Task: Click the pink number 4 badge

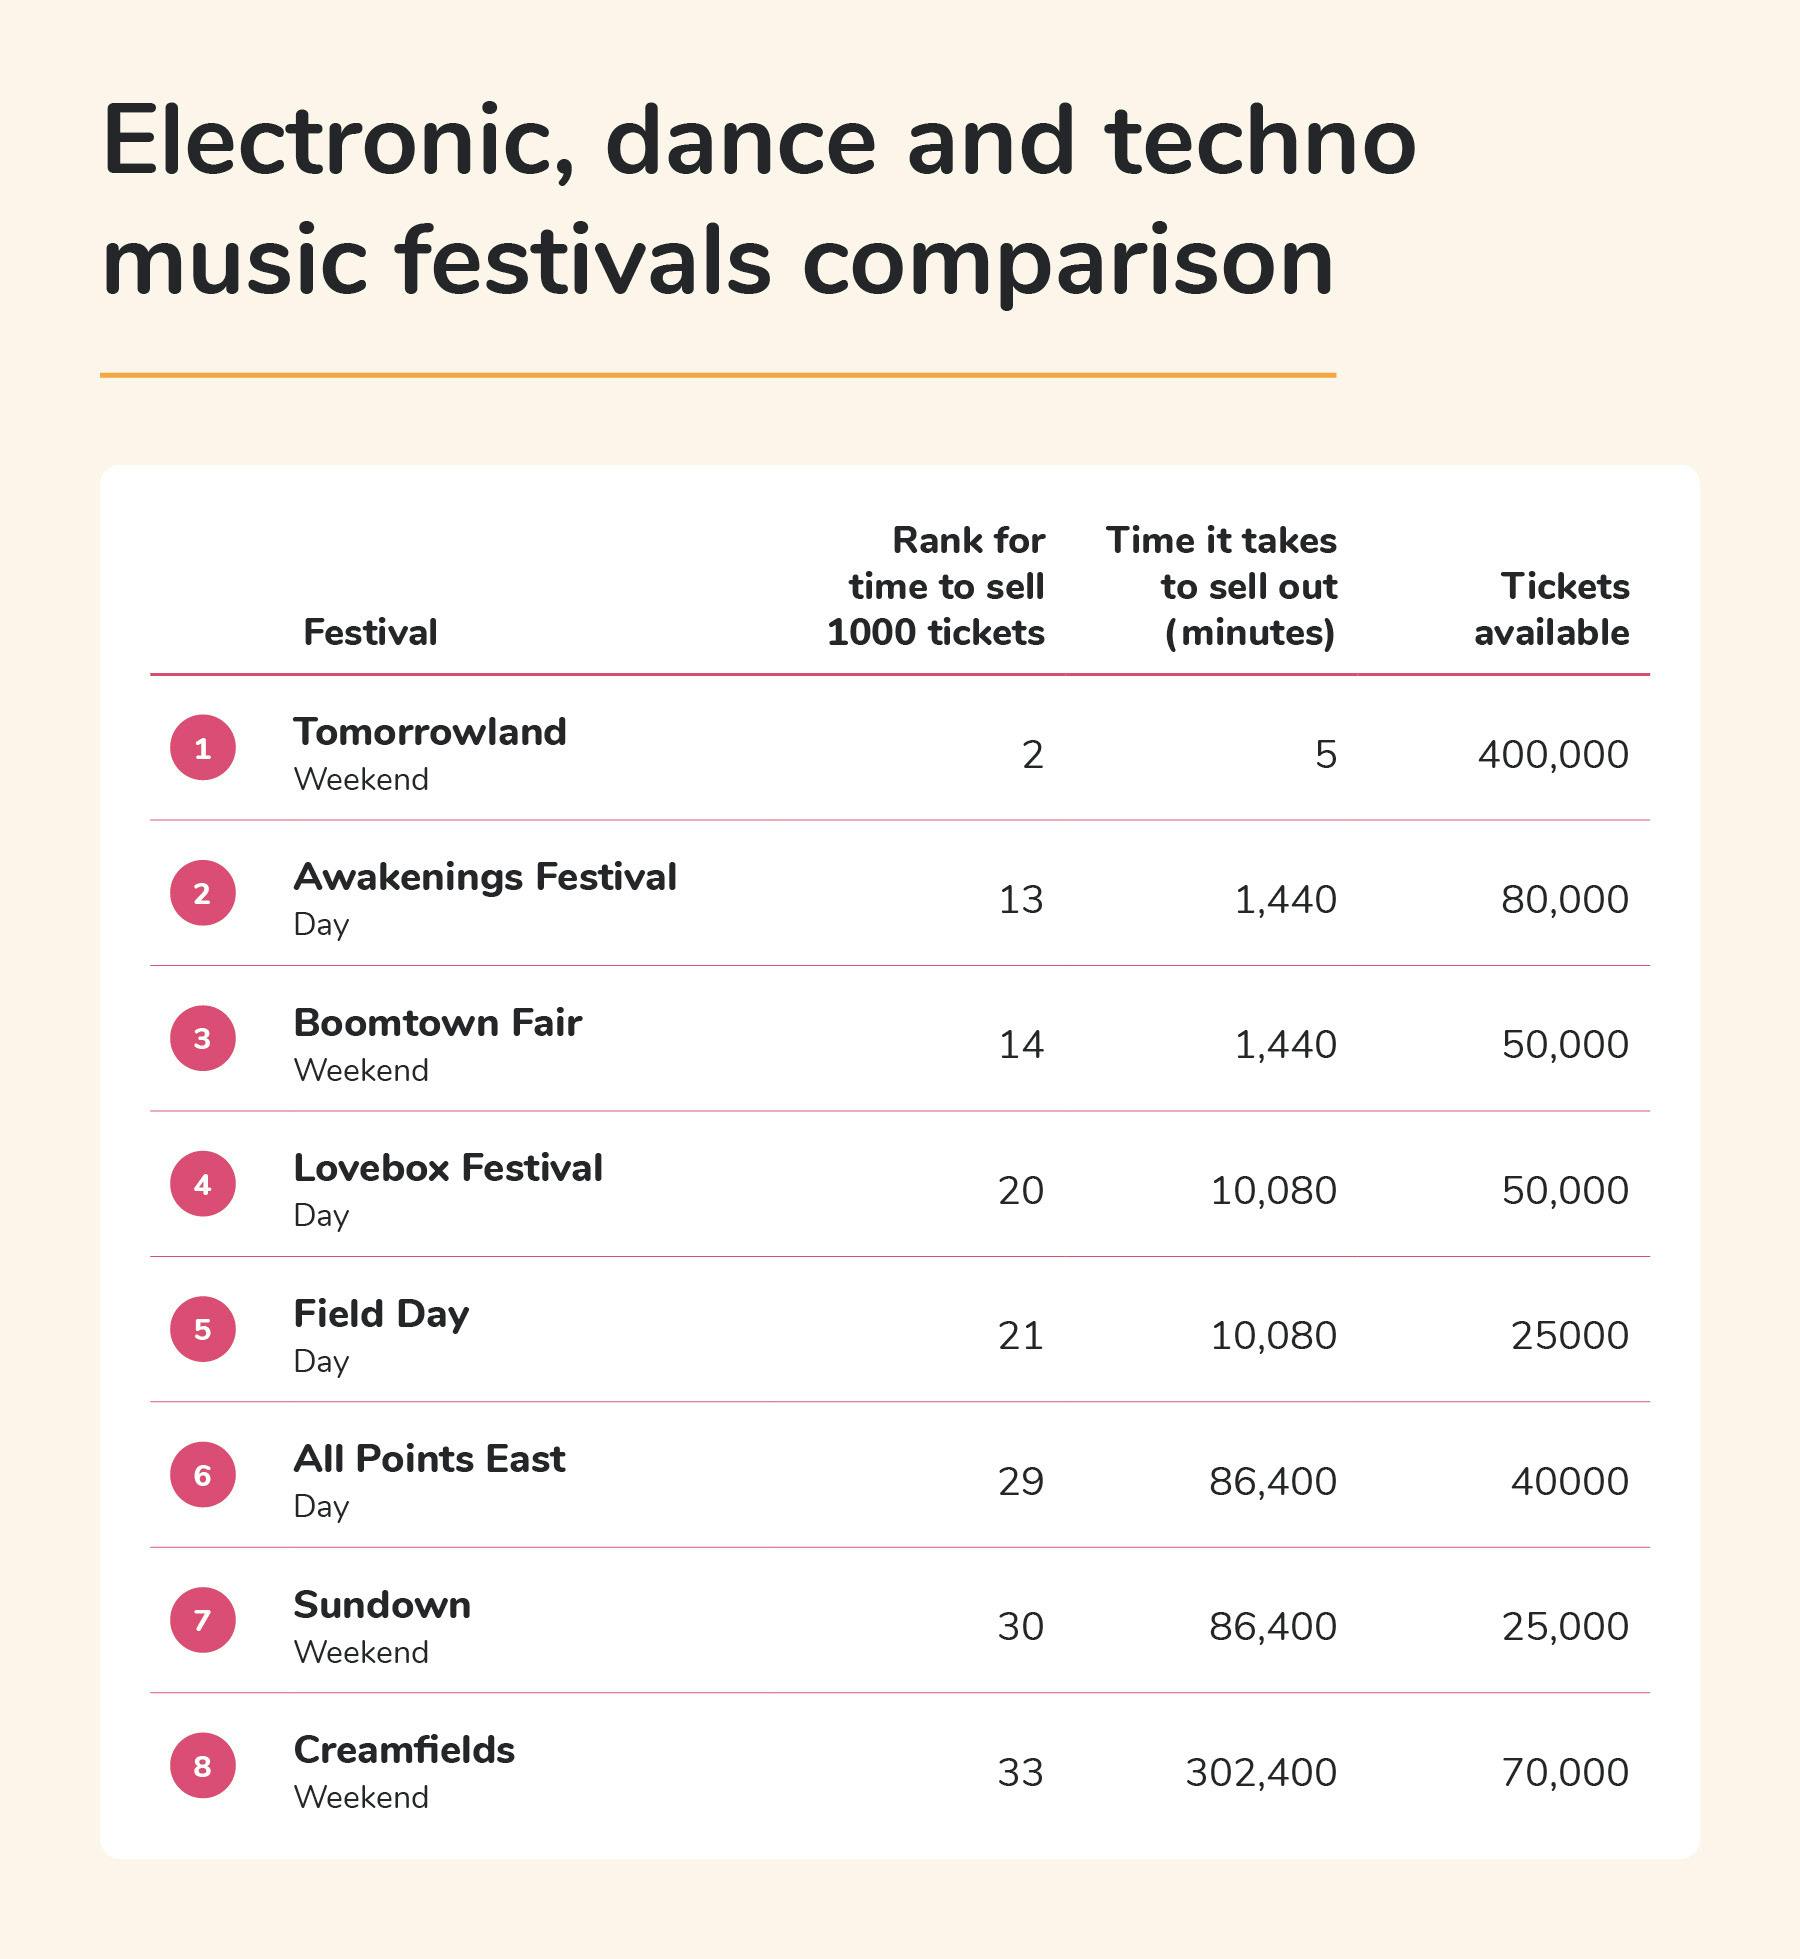Action: coord(203,1184)
